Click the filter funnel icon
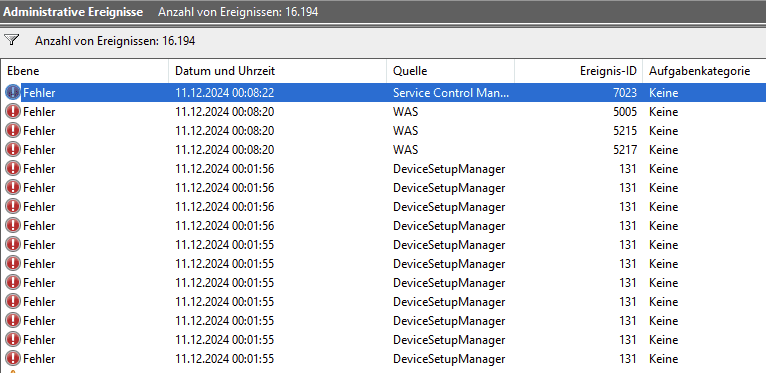This screenshot has height=373, width=766. (x=11, y=40)
